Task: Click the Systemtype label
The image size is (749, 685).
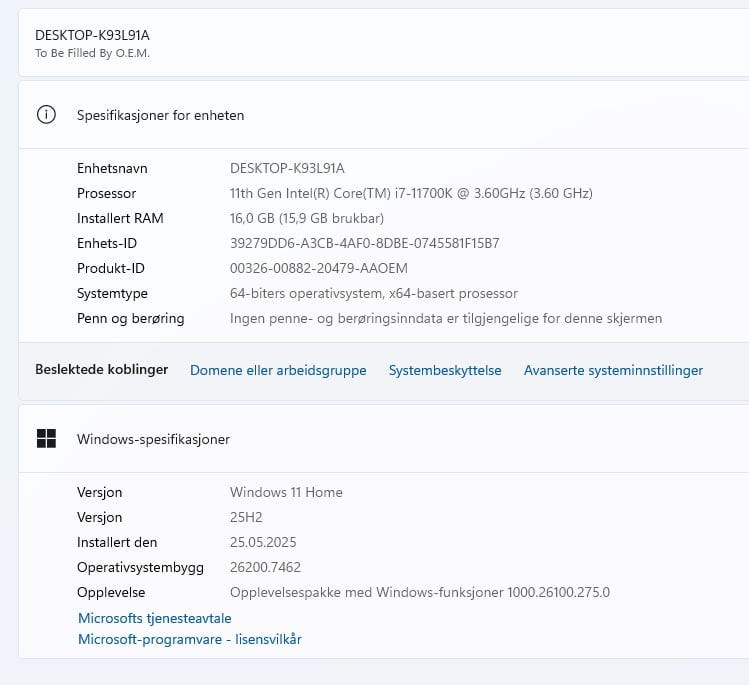Action: (112, 293)
